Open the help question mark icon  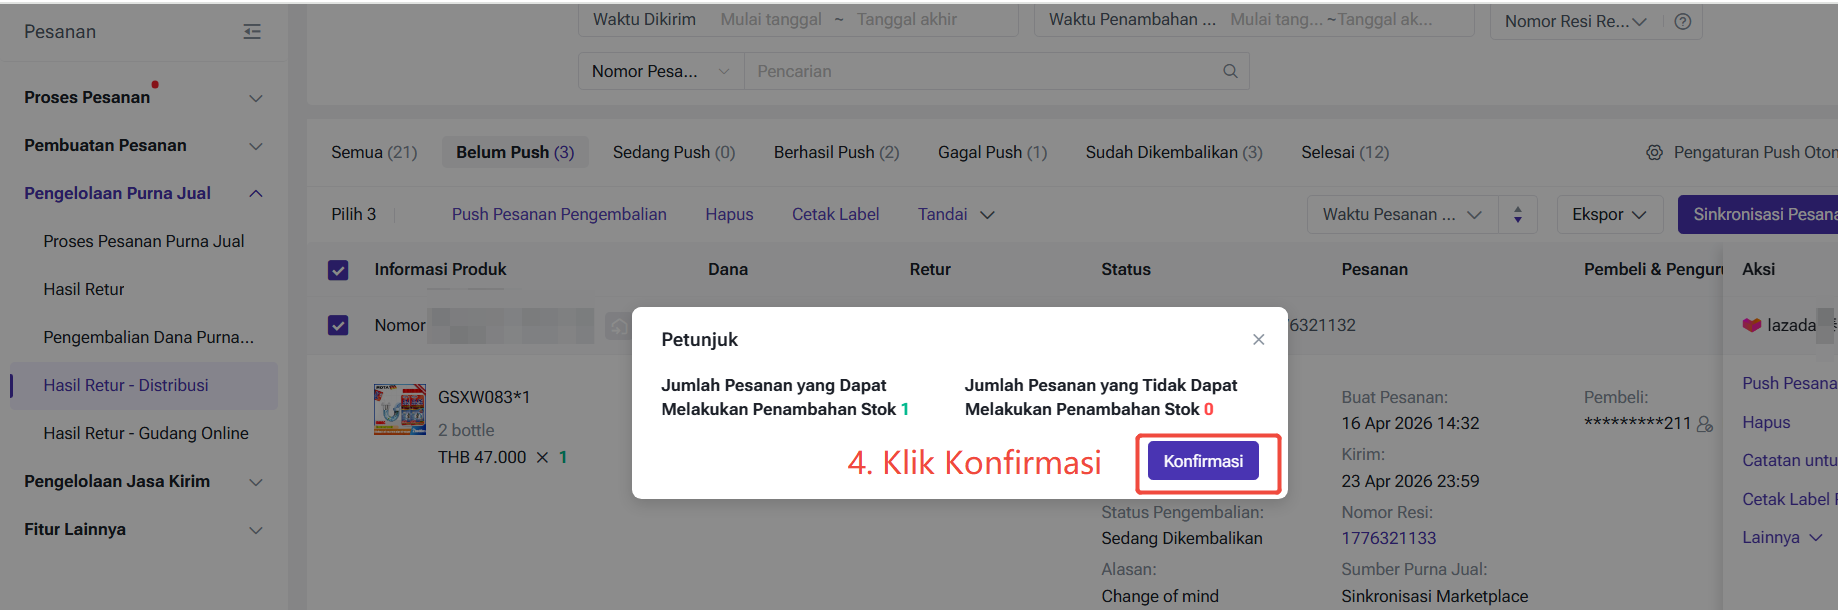(x=1683, y=21)
